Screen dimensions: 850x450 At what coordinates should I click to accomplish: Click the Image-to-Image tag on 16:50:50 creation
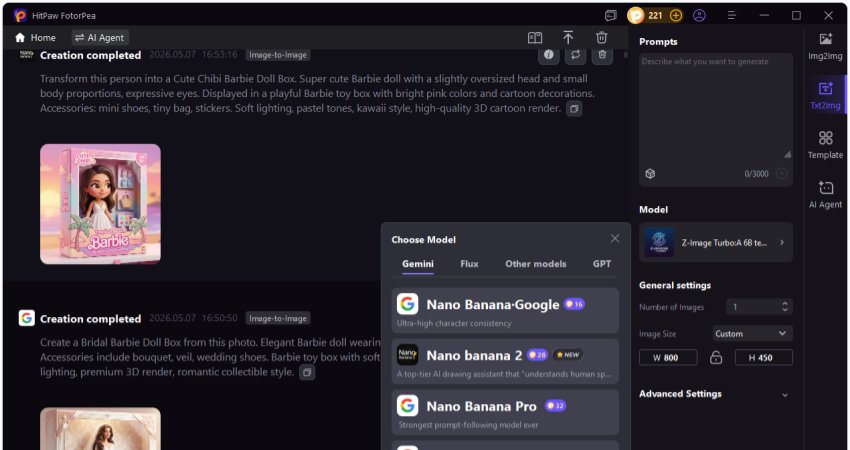(278, 318)
